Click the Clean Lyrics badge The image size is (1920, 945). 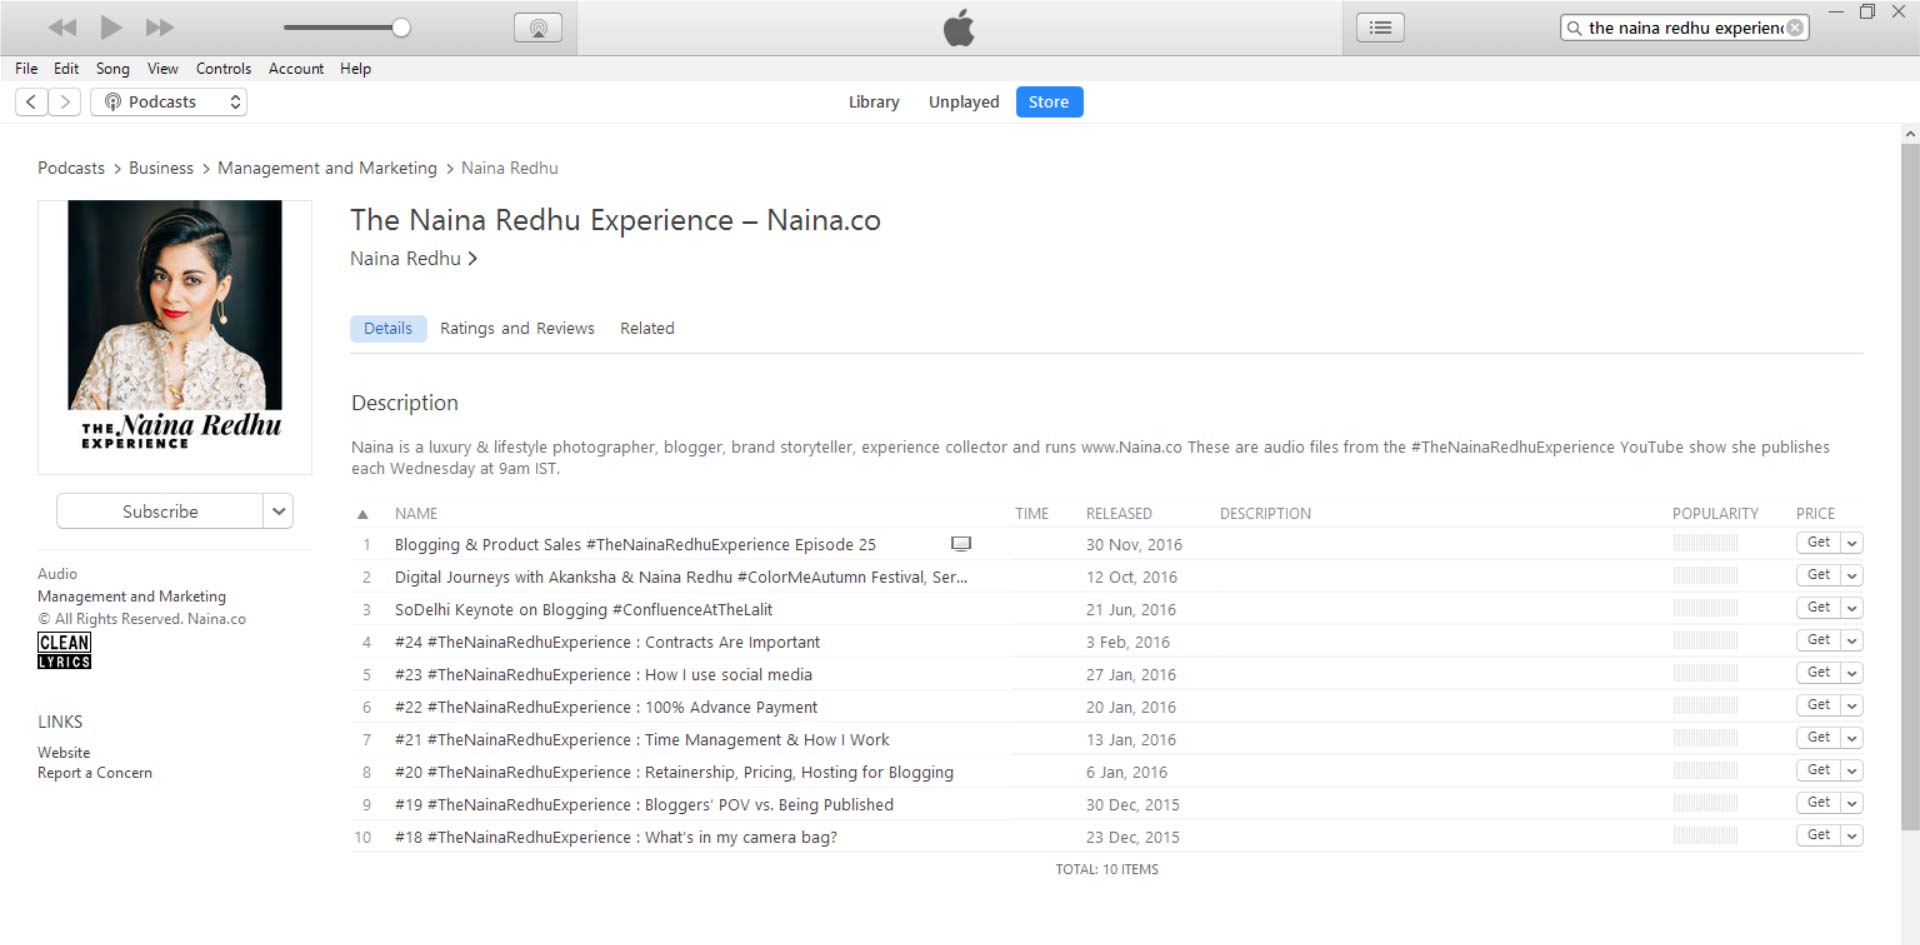click(x=64, y=651)
